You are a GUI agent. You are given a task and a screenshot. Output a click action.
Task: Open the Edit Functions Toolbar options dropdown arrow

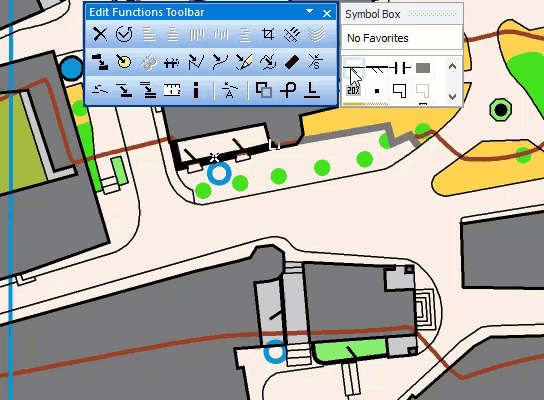click(x=309, y=12)
